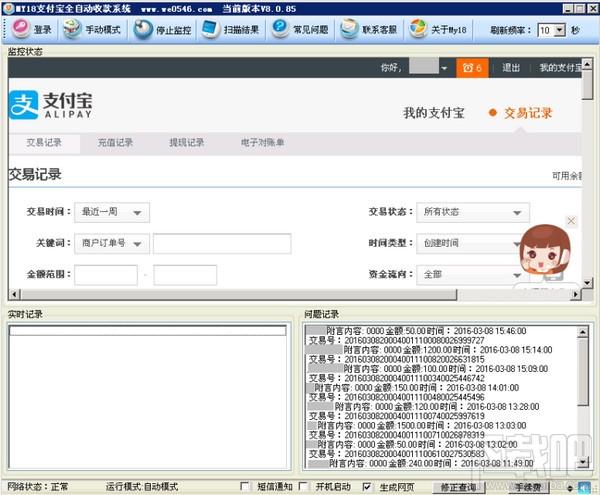Click 运行模式:自动模式 status text
This screenshot has height=495, width=600.
[142, 487]
